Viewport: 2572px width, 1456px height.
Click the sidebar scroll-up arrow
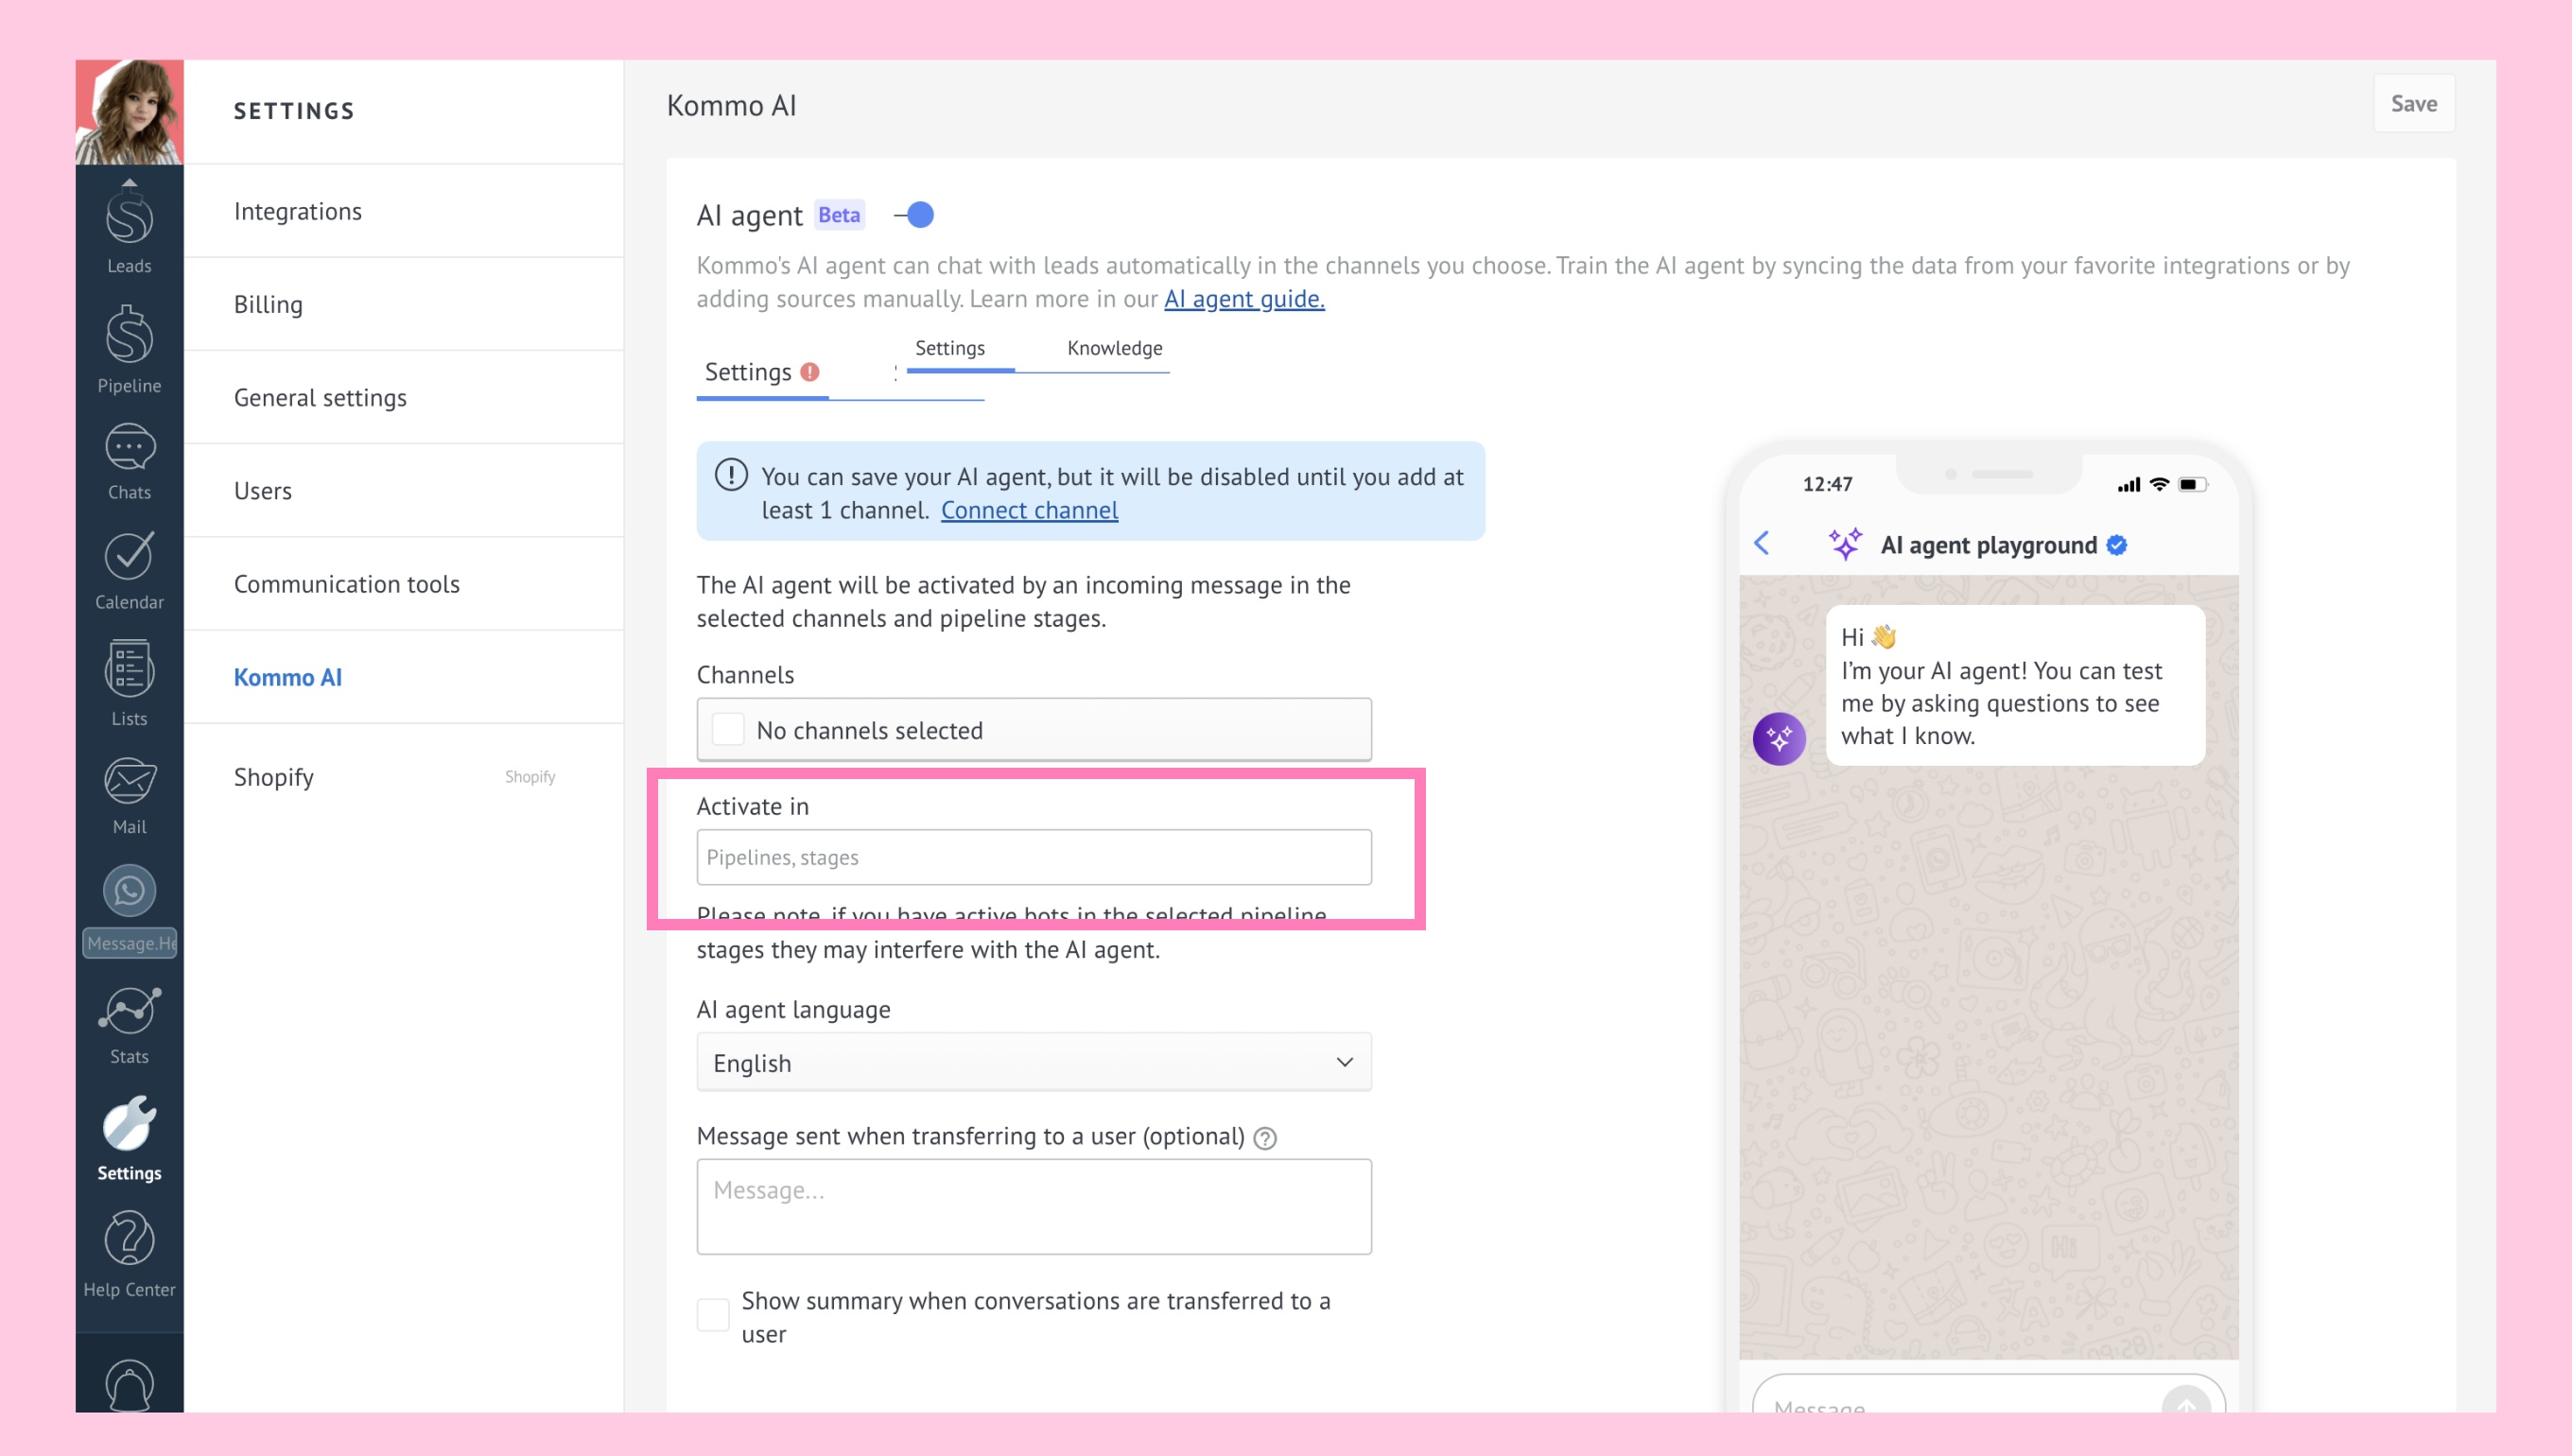point(129,182)
